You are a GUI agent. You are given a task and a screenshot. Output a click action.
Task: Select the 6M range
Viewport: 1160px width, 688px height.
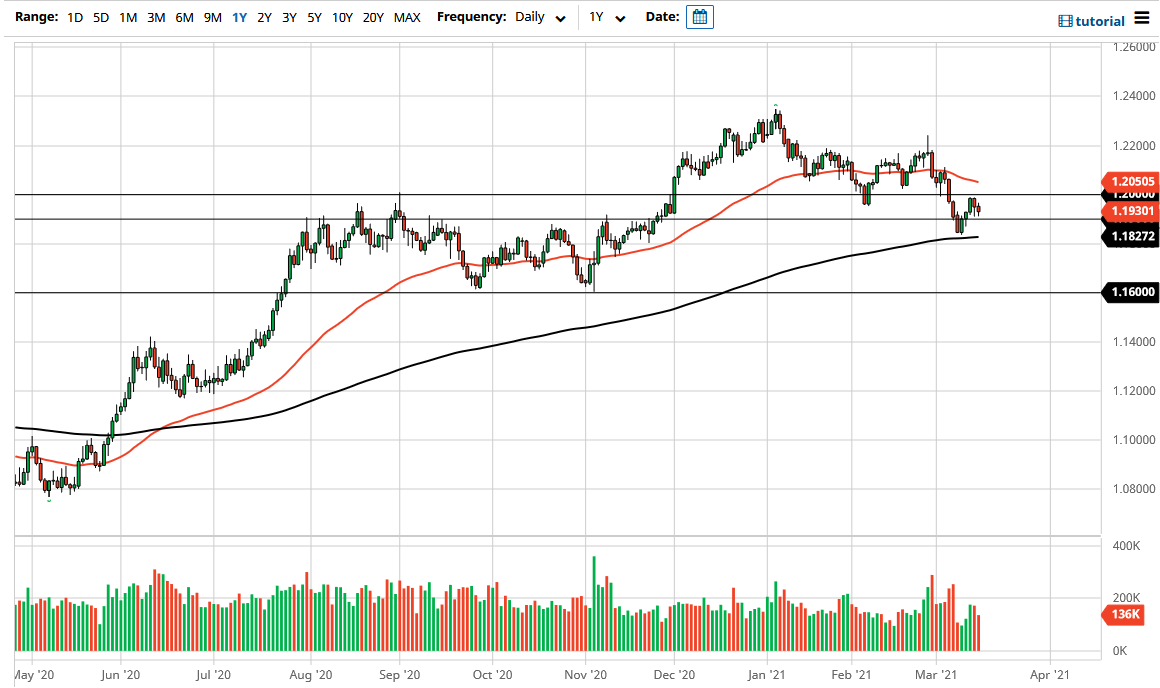(184, 17)
